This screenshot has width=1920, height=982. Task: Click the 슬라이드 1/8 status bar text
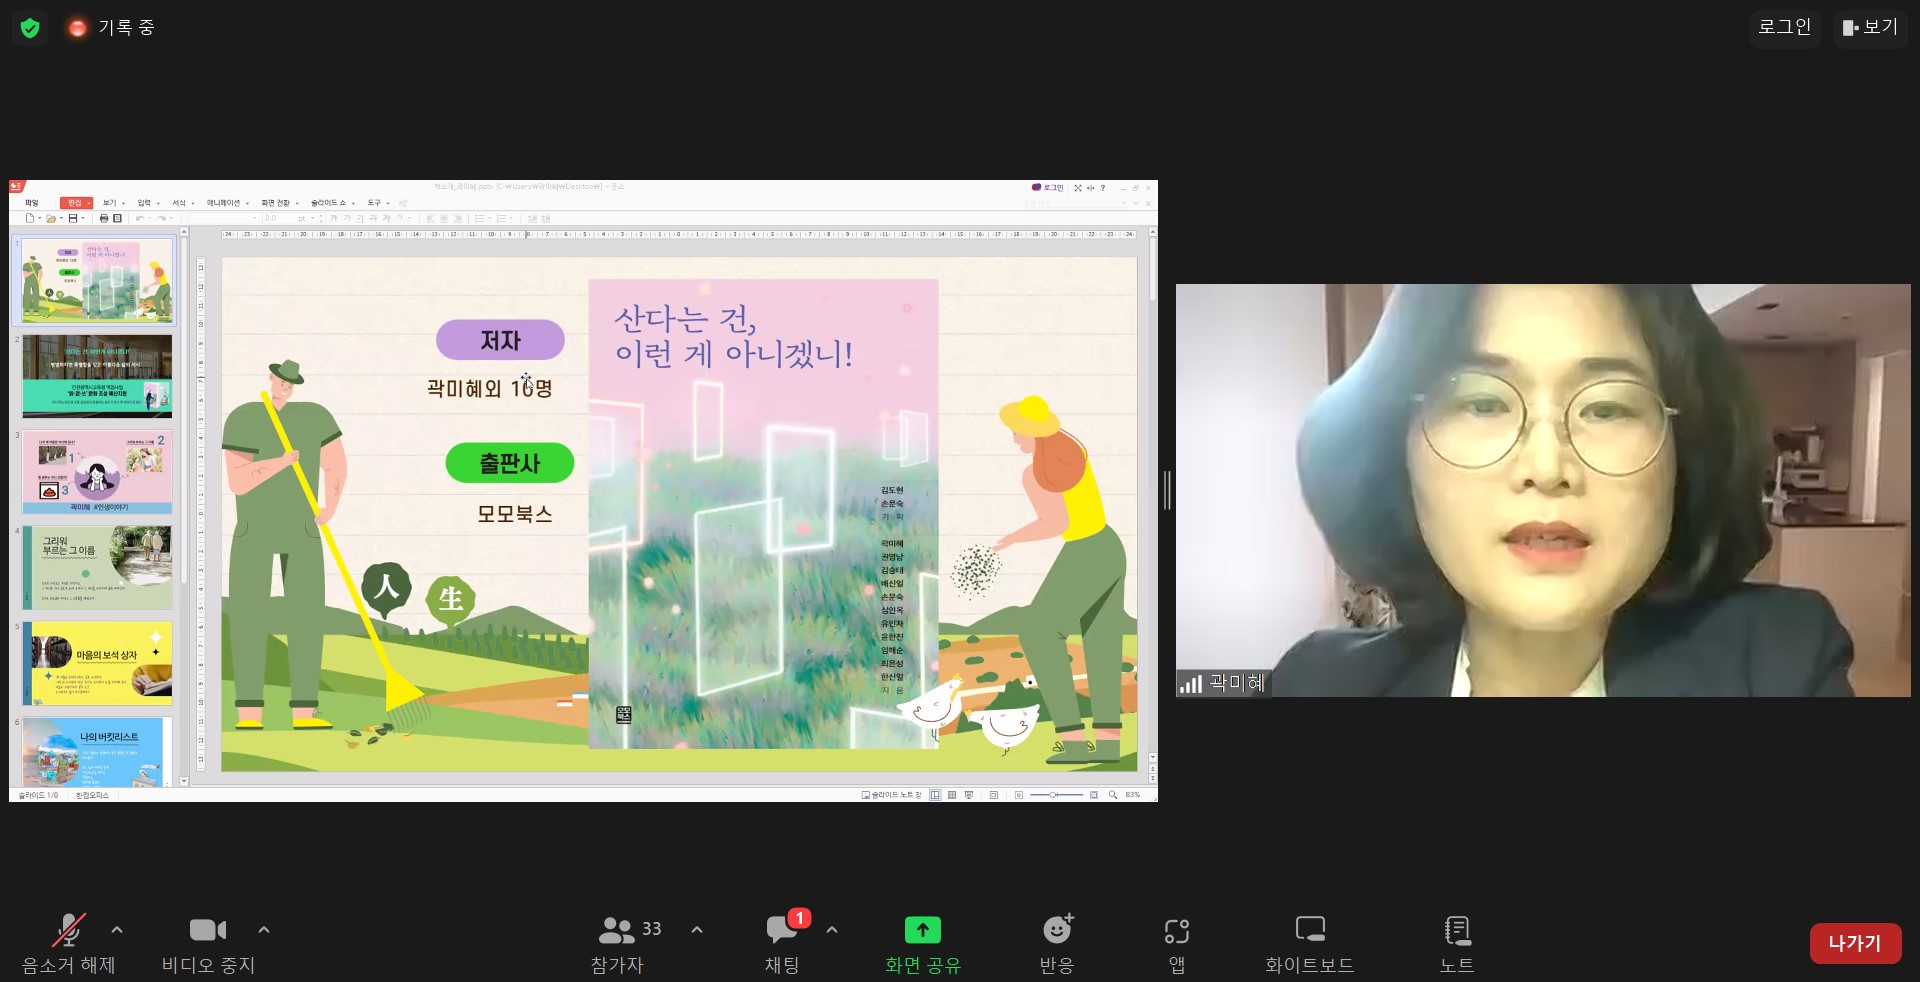[x=39, y=795]
